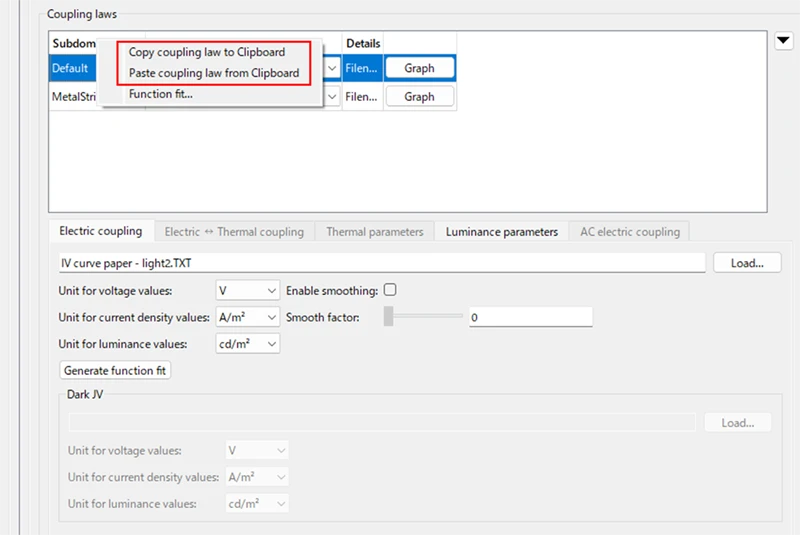Viewport: 800px width, 535px height.
Task: Click Graph button in the MetalStri row
Action: [x=419, y=96]
